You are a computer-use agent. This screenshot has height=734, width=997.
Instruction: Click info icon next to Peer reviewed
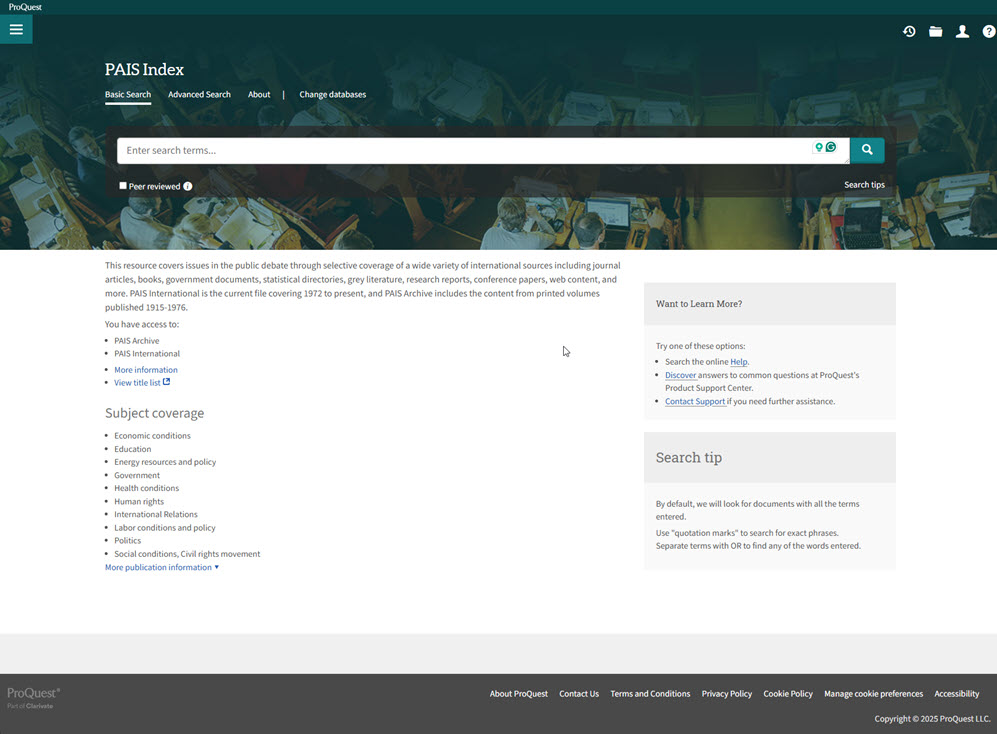click(188, 186)
